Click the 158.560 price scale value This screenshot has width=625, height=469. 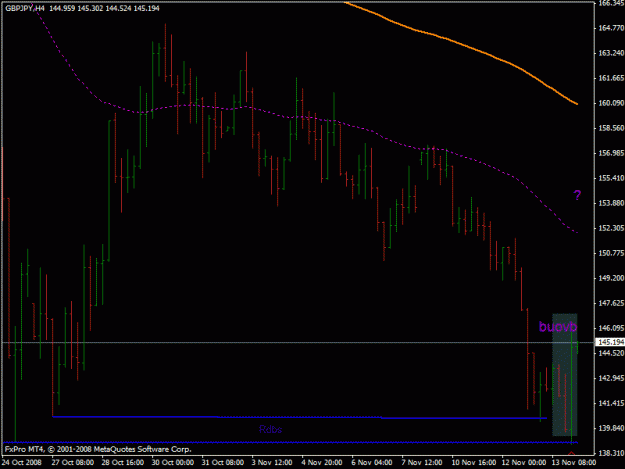(611, 128)
